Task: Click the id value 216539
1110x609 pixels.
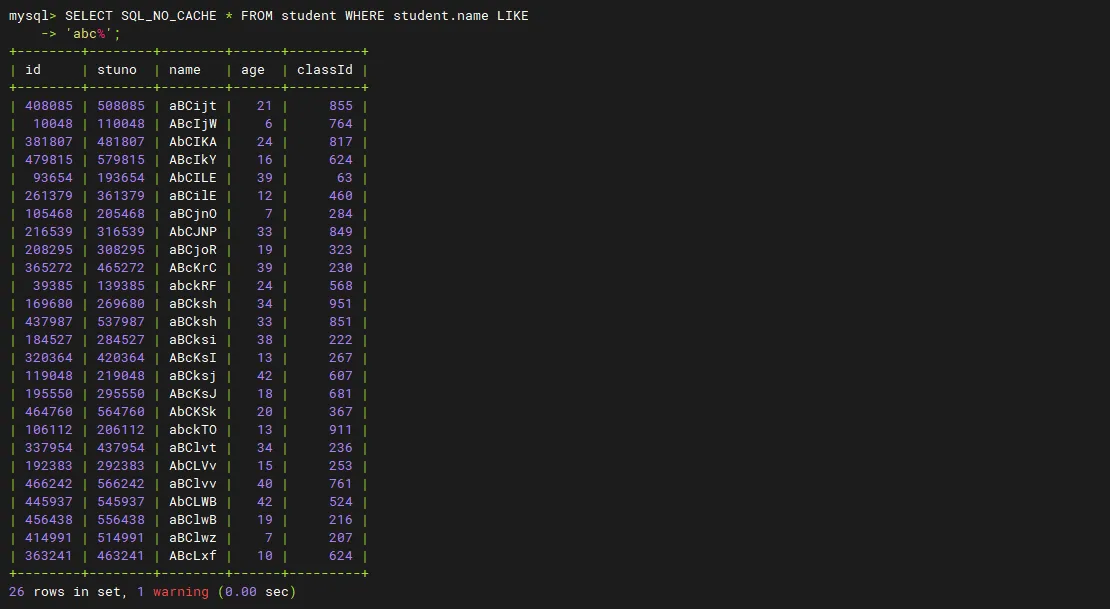Action: pos(48,232)
